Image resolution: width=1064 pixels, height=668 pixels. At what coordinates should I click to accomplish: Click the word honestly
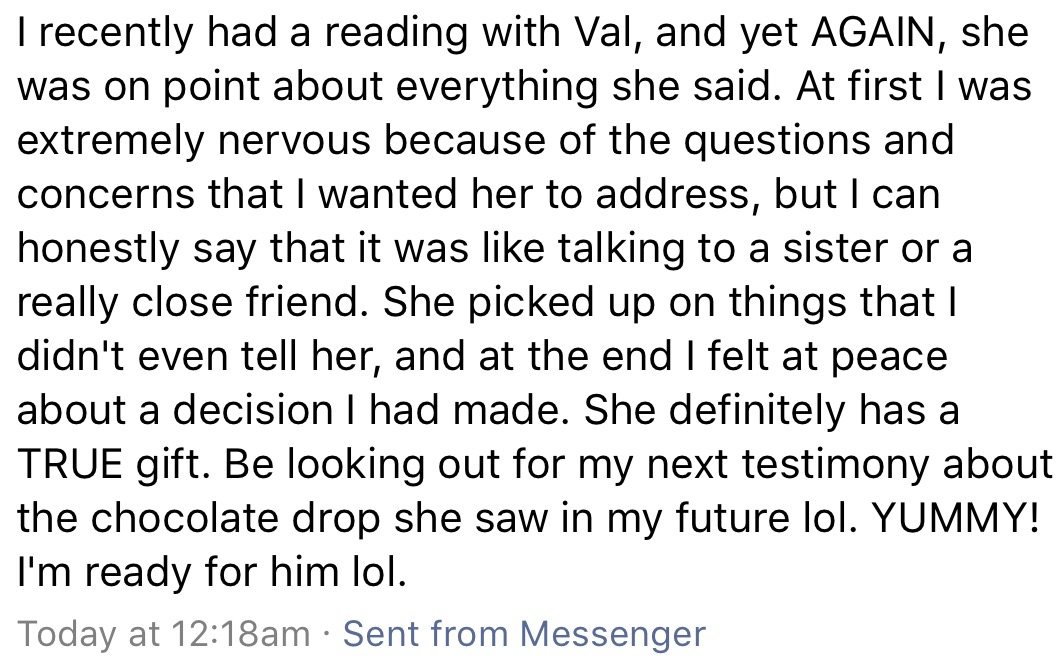(98, 250)
